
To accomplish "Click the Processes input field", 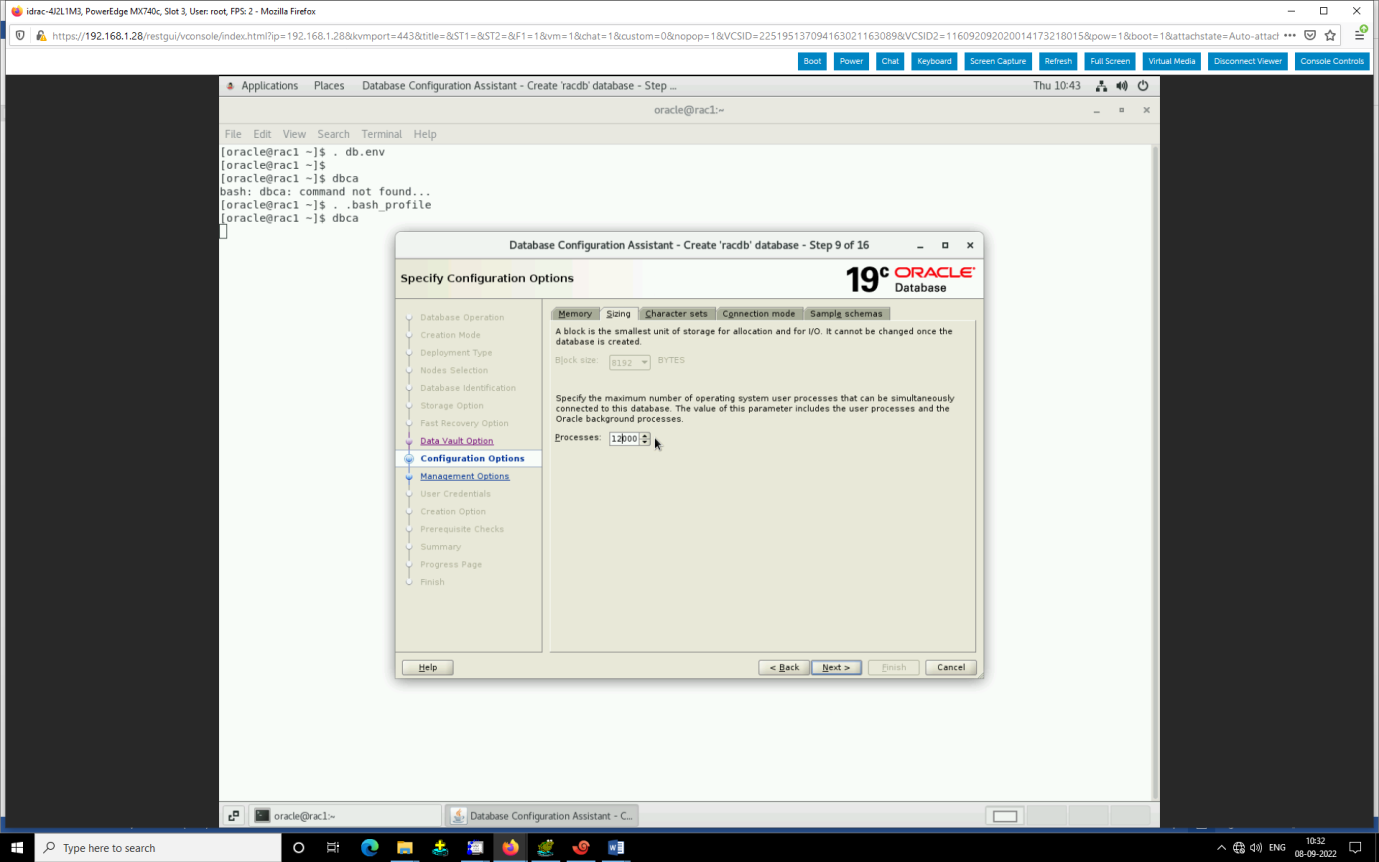I will click(625, 439).
